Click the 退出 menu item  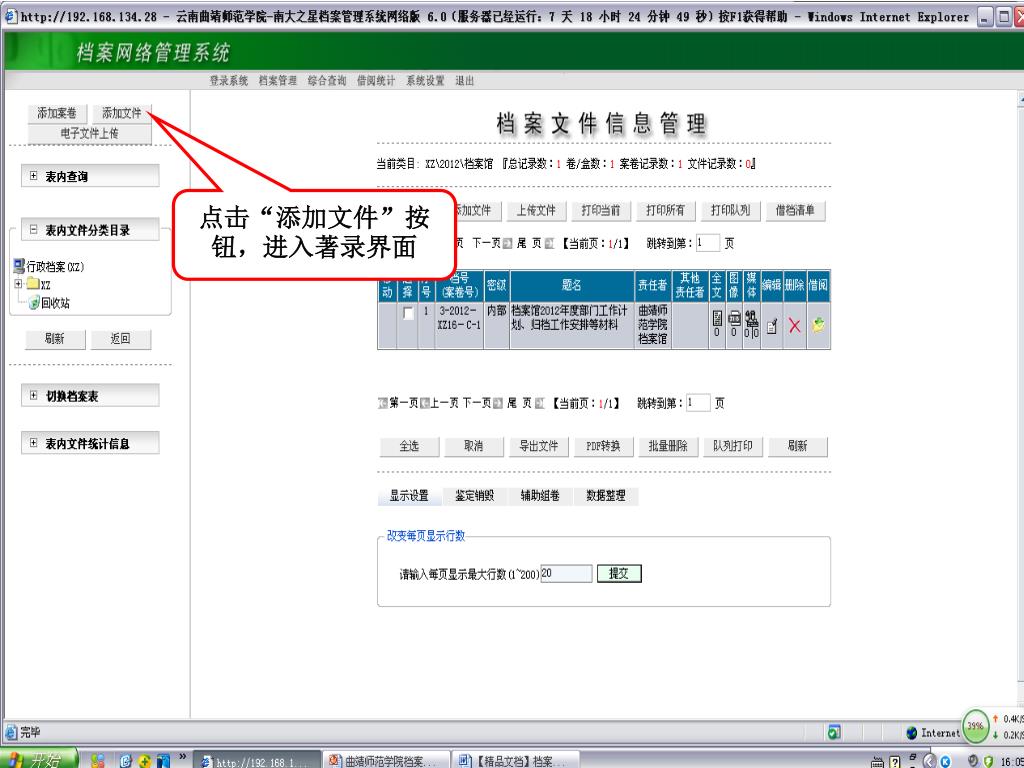464,80
